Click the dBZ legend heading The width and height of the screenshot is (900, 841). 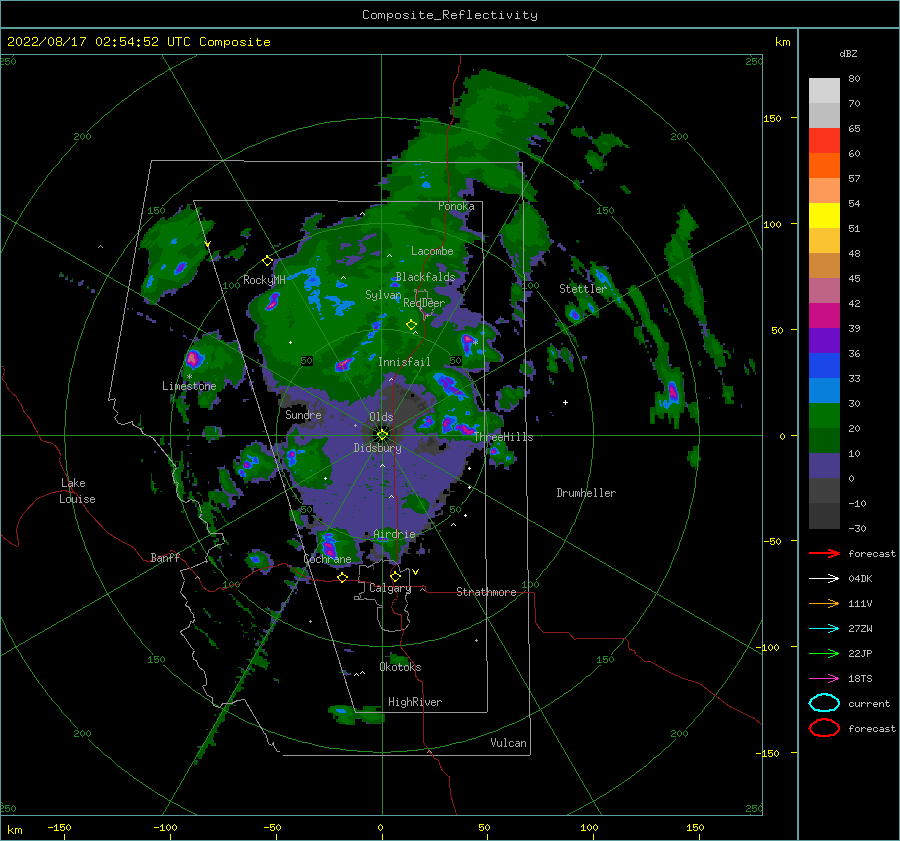click(x=848, y=53)
